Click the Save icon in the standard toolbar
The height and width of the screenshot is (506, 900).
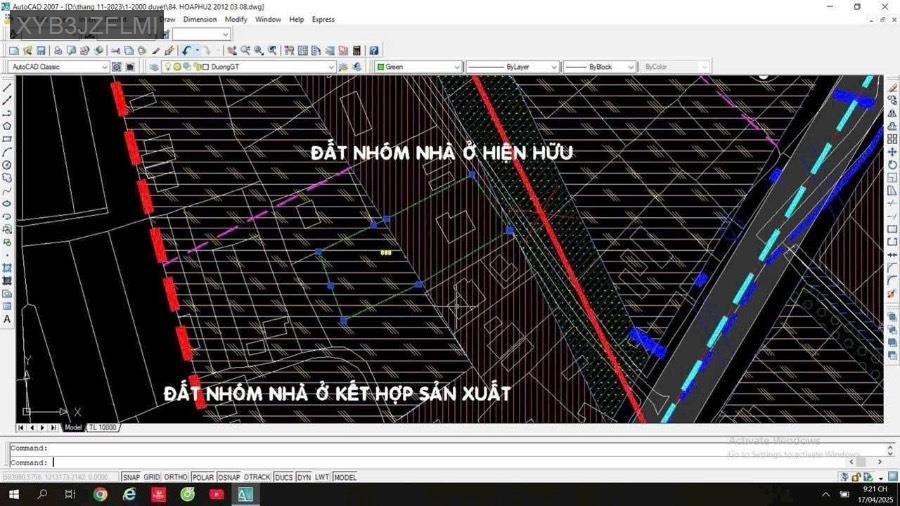tap(43, 50)
